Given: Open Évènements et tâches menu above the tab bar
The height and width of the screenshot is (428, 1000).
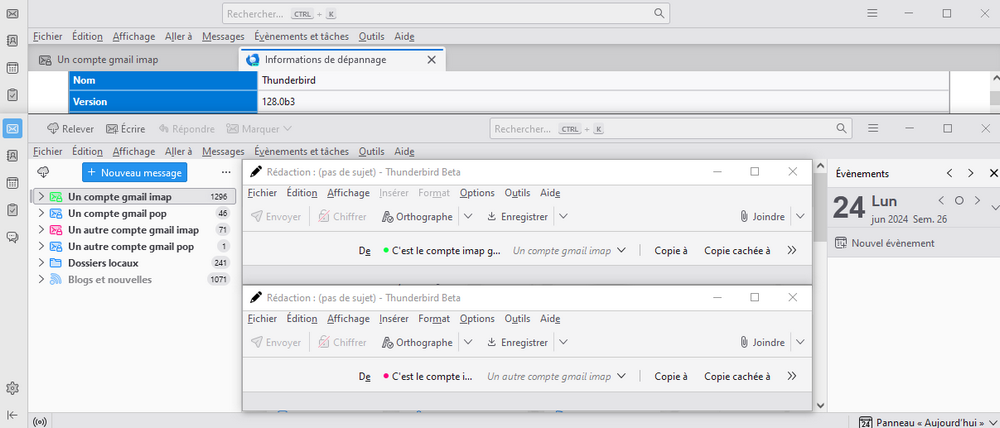Looking at the screenshot, I should click(301, 36).
